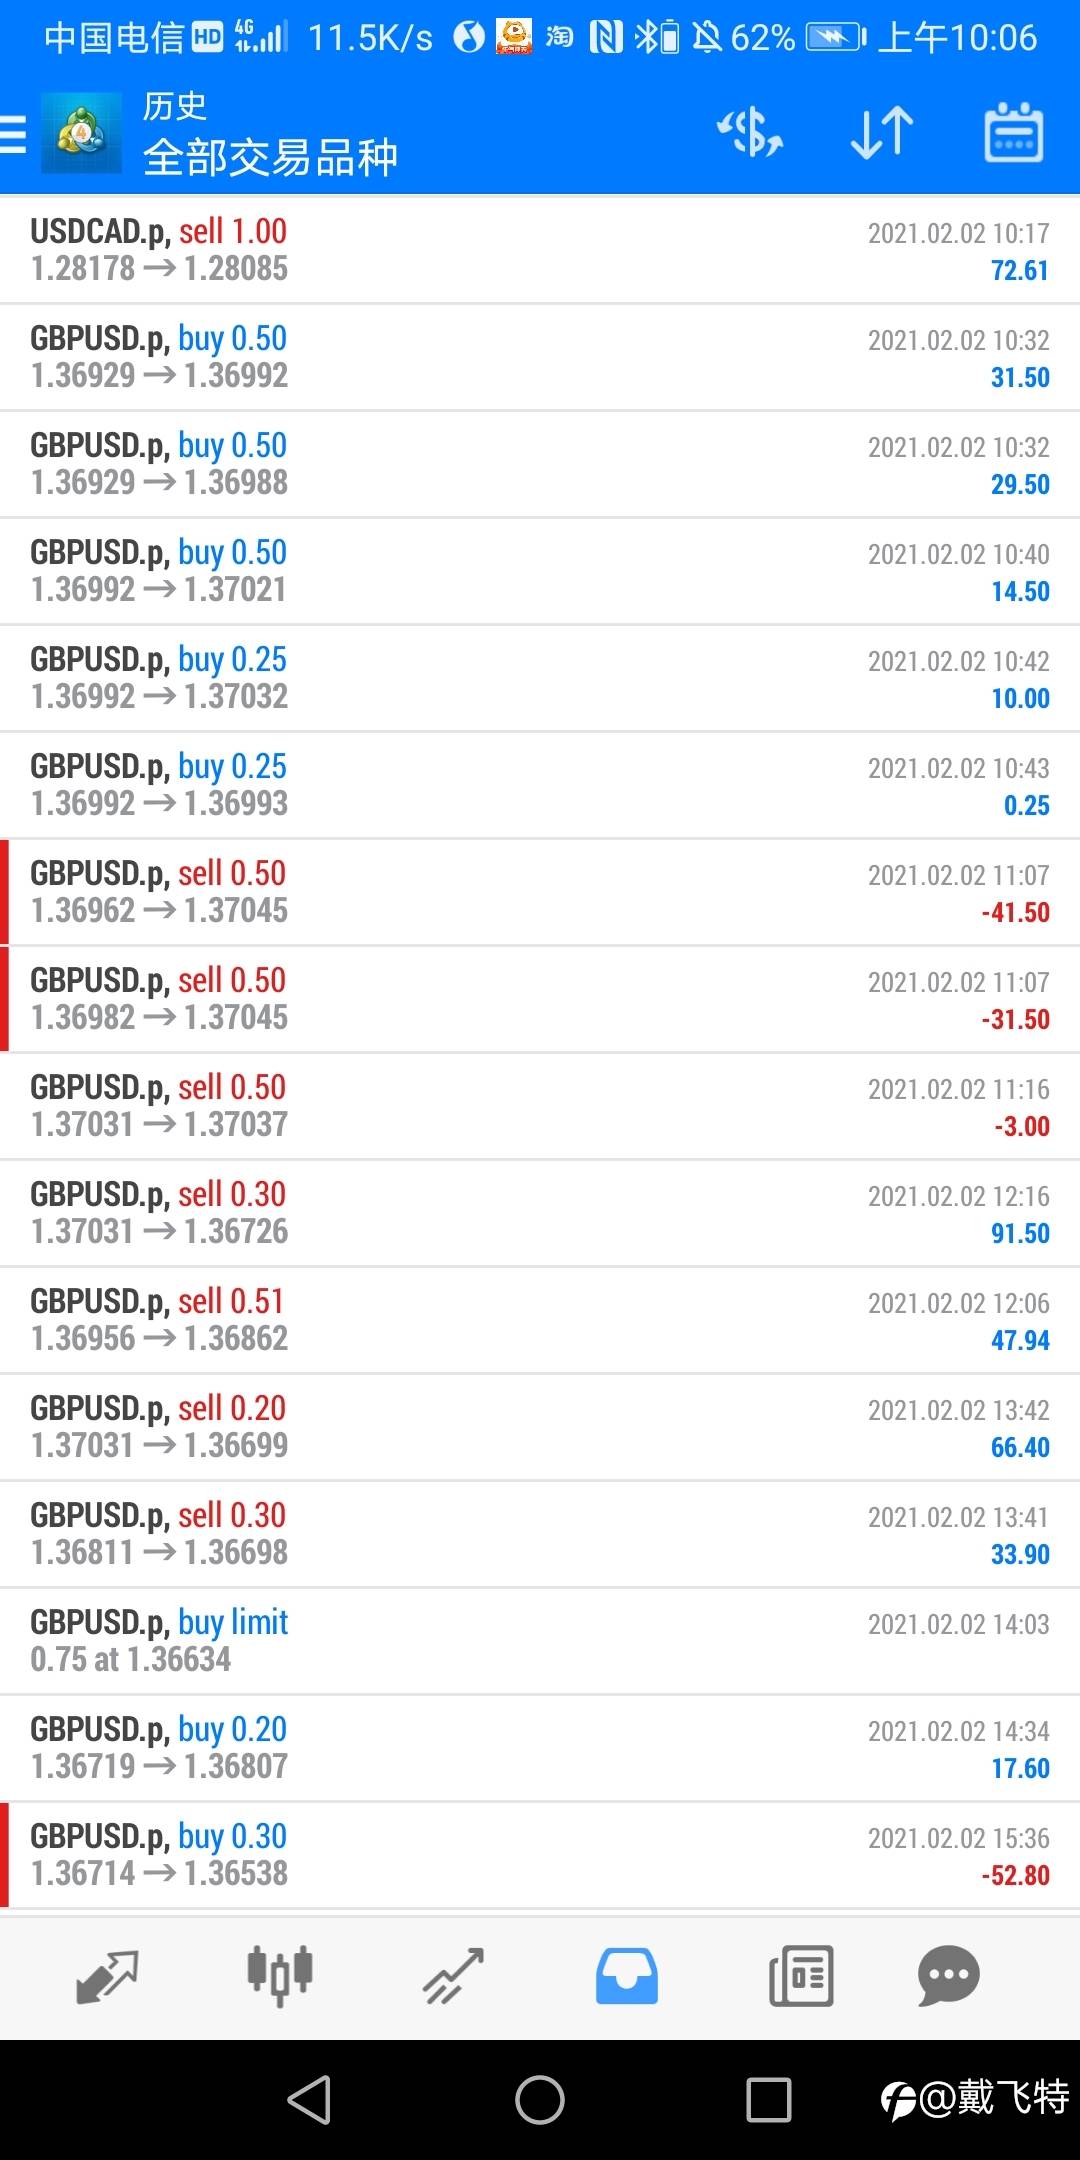This screenshot has height=2160, width=1080.
Task: Open the GBPUSD.p buy limit order row
Action: point(540,1641)
